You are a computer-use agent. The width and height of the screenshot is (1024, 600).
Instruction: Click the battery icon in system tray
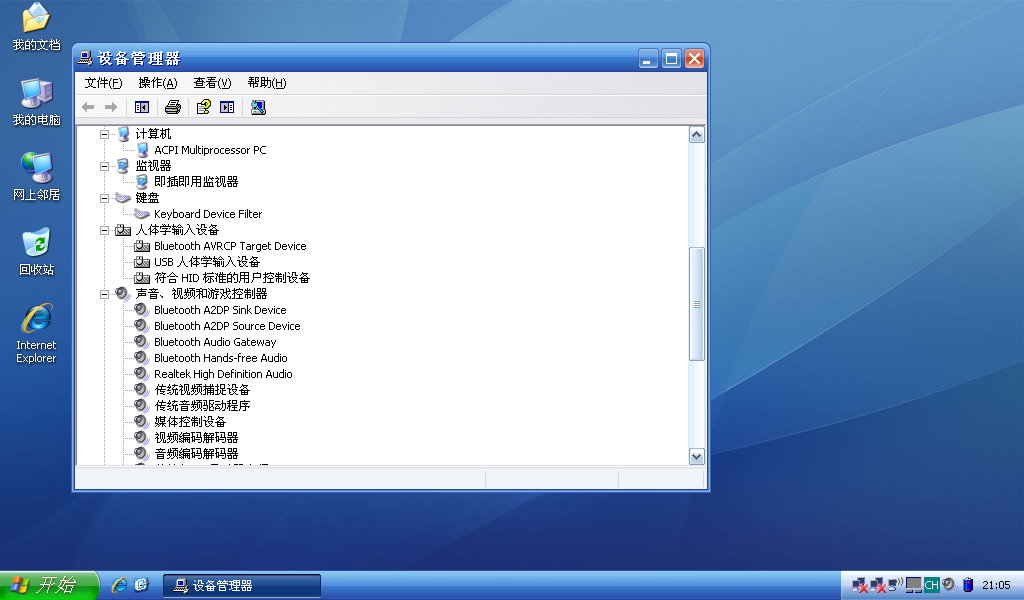coord(967,585)
